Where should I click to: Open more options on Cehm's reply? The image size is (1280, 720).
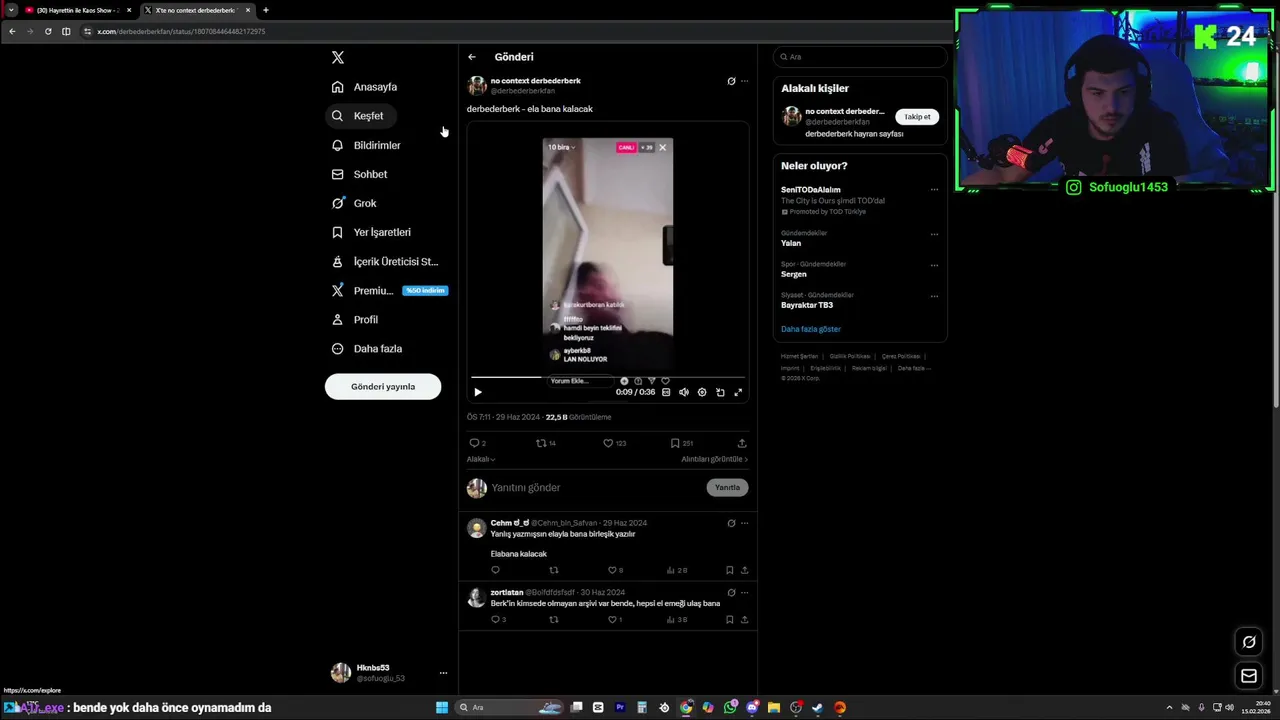744,523
